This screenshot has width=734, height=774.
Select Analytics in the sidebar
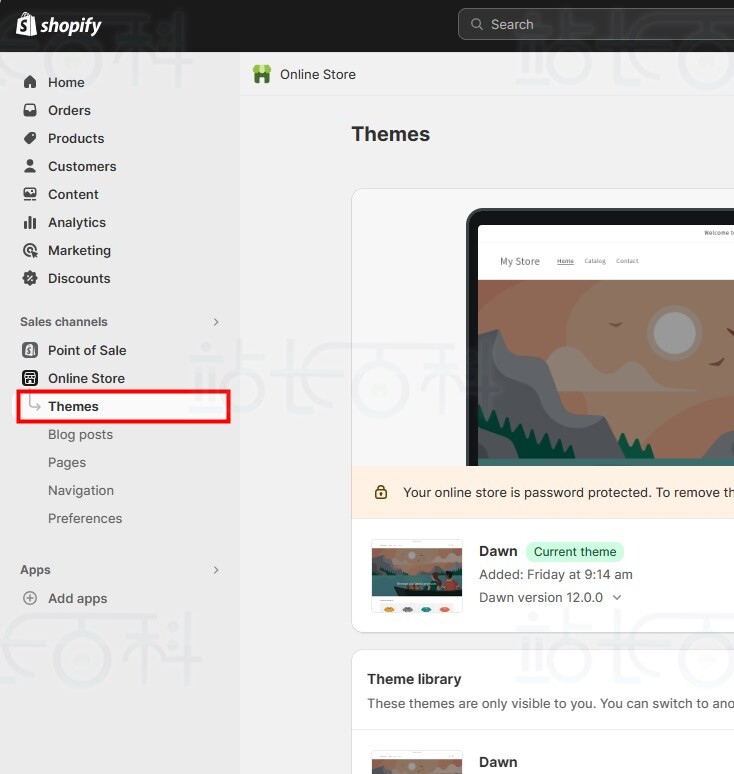[x=77, y=223]
